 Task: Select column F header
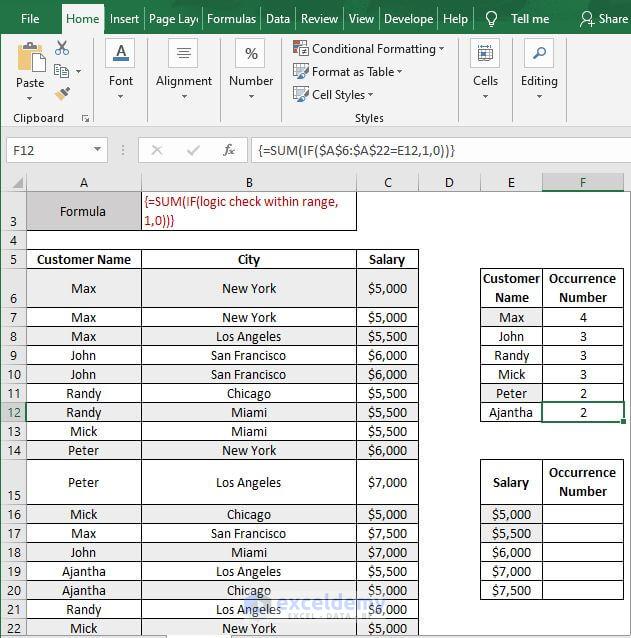583,183
